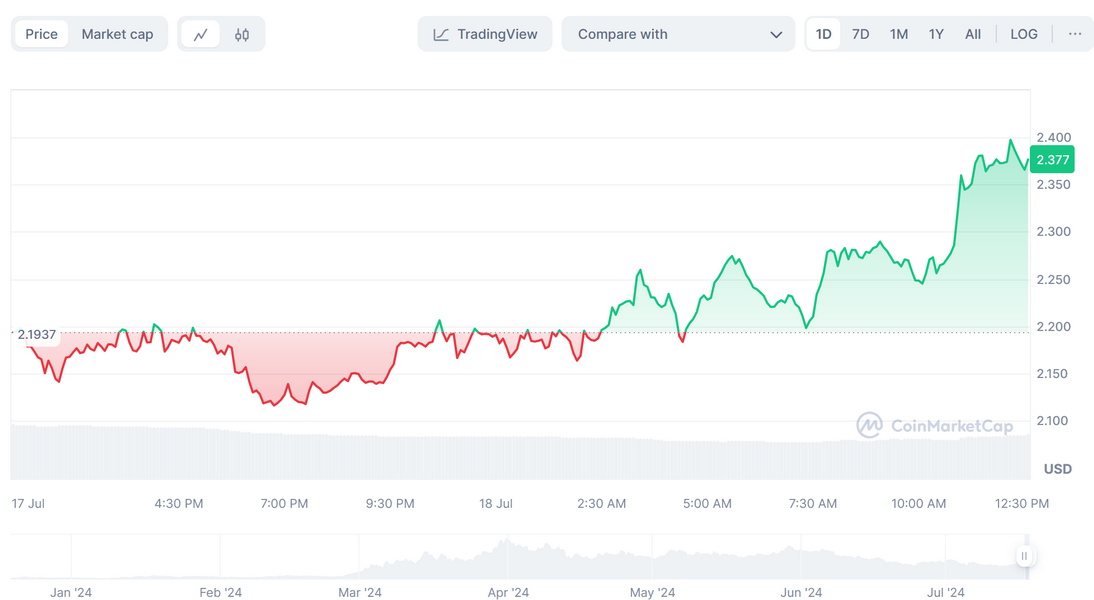The image size is (1094, 600).
Task: Choose the 1Y time range
Action: [x=936, y=34]
